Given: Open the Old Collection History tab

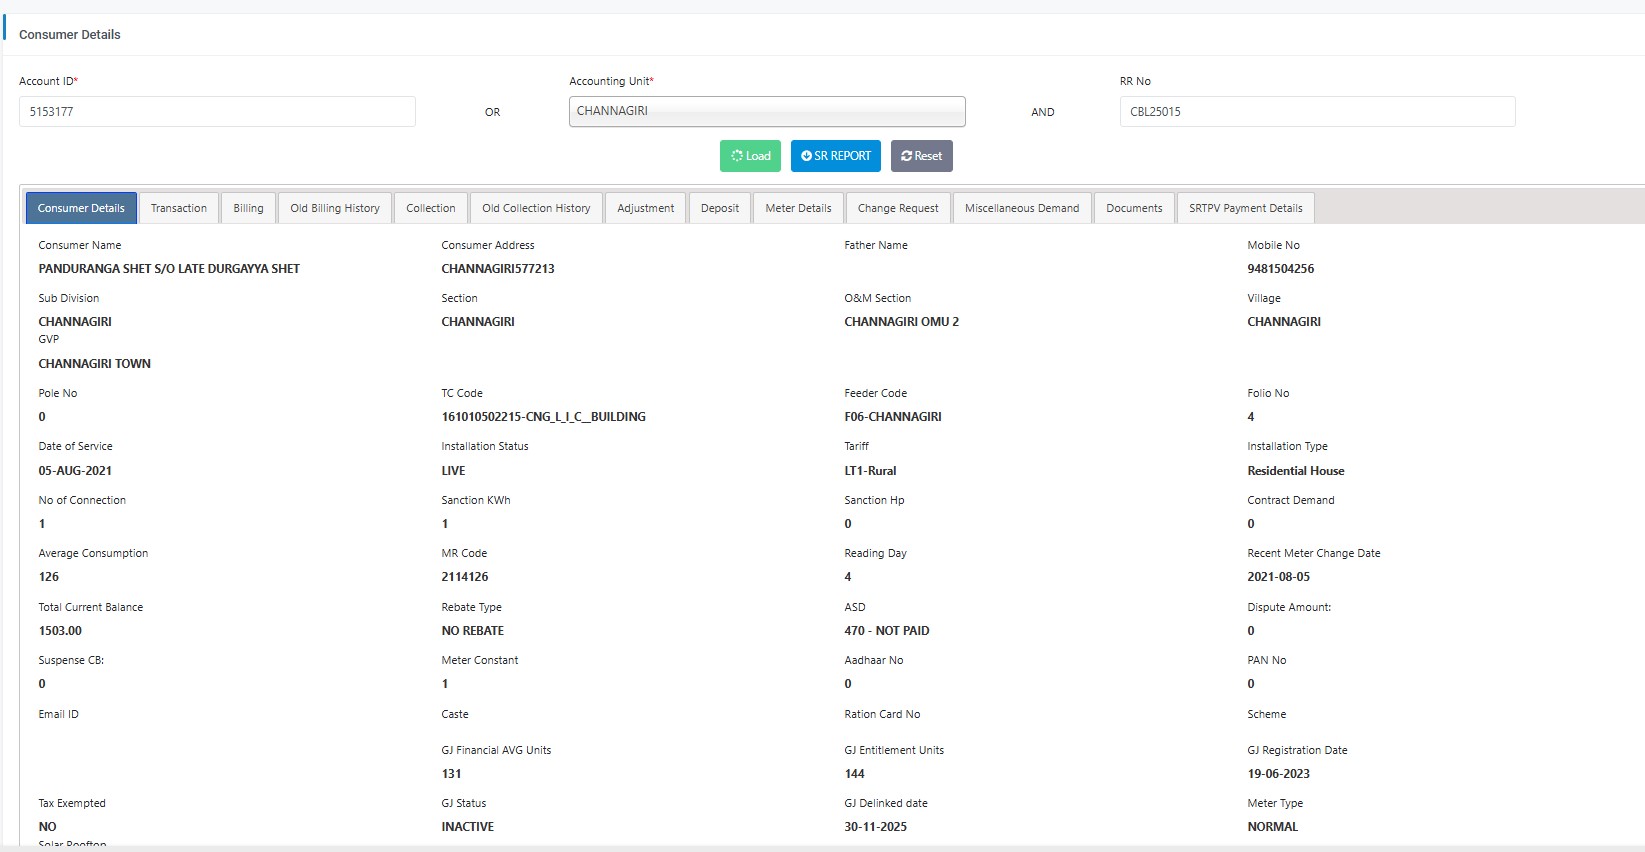Looking at the screenshot, I should click(x=536, y=208).
